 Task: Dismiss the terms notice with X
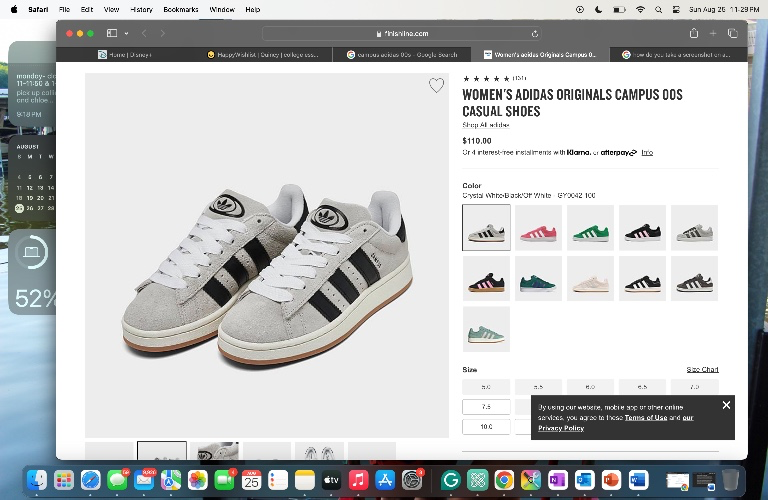726,405
